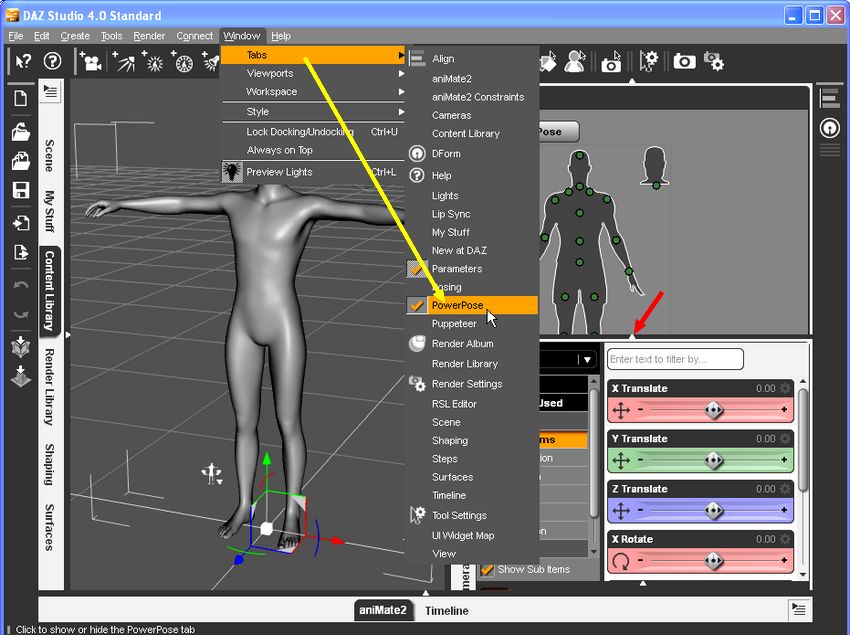Select Puppeteer in the Tabs submenu
This screenshot has width=850, height=635.
click(x=472, y=324)
